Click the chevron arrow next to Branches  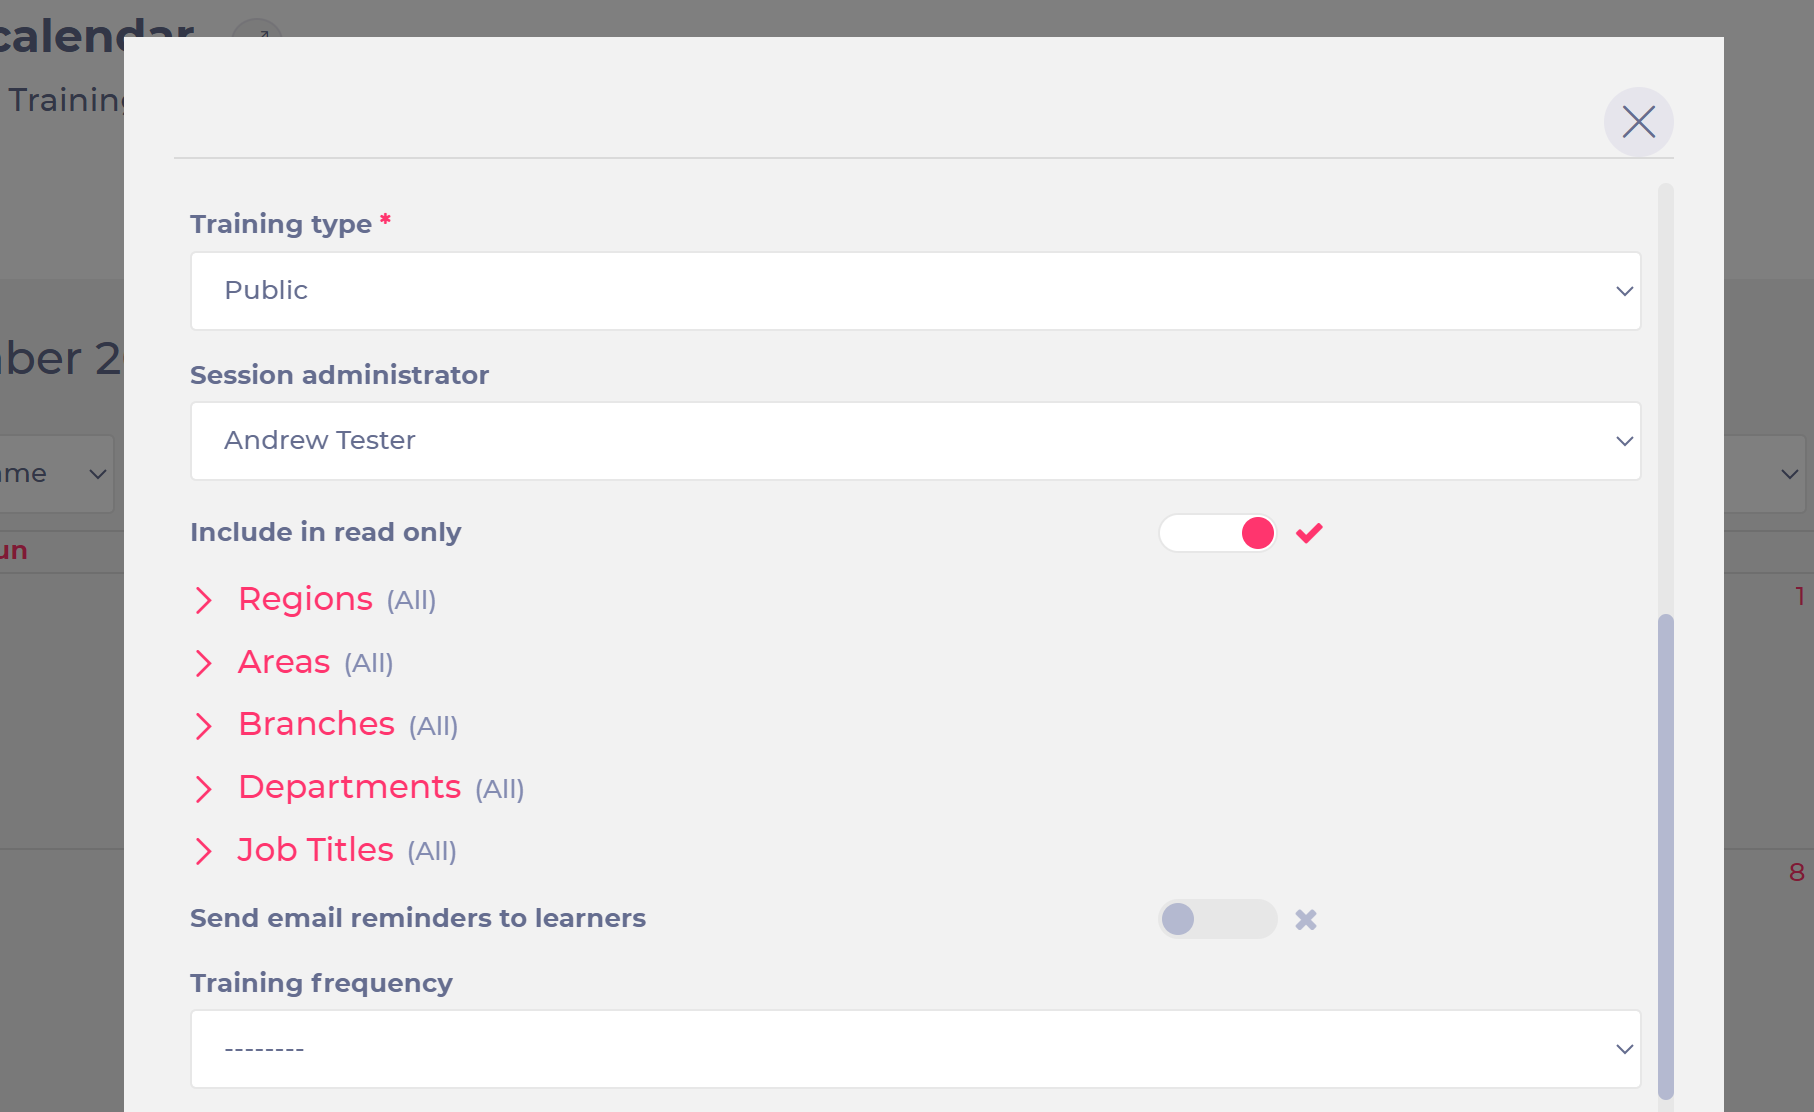coord(203,726)
